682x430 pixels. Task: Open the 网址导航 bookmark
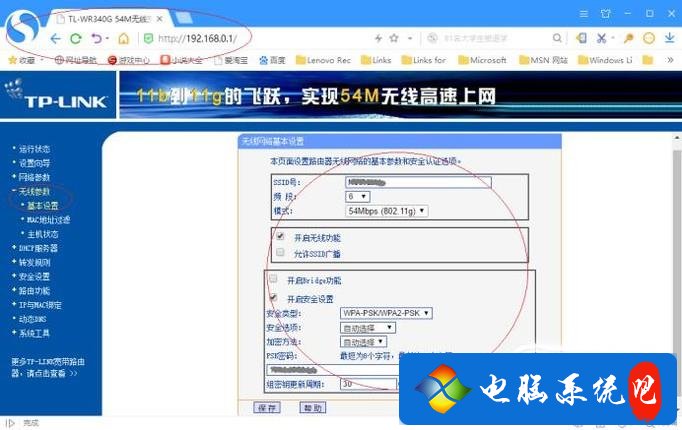click(76, 60)
